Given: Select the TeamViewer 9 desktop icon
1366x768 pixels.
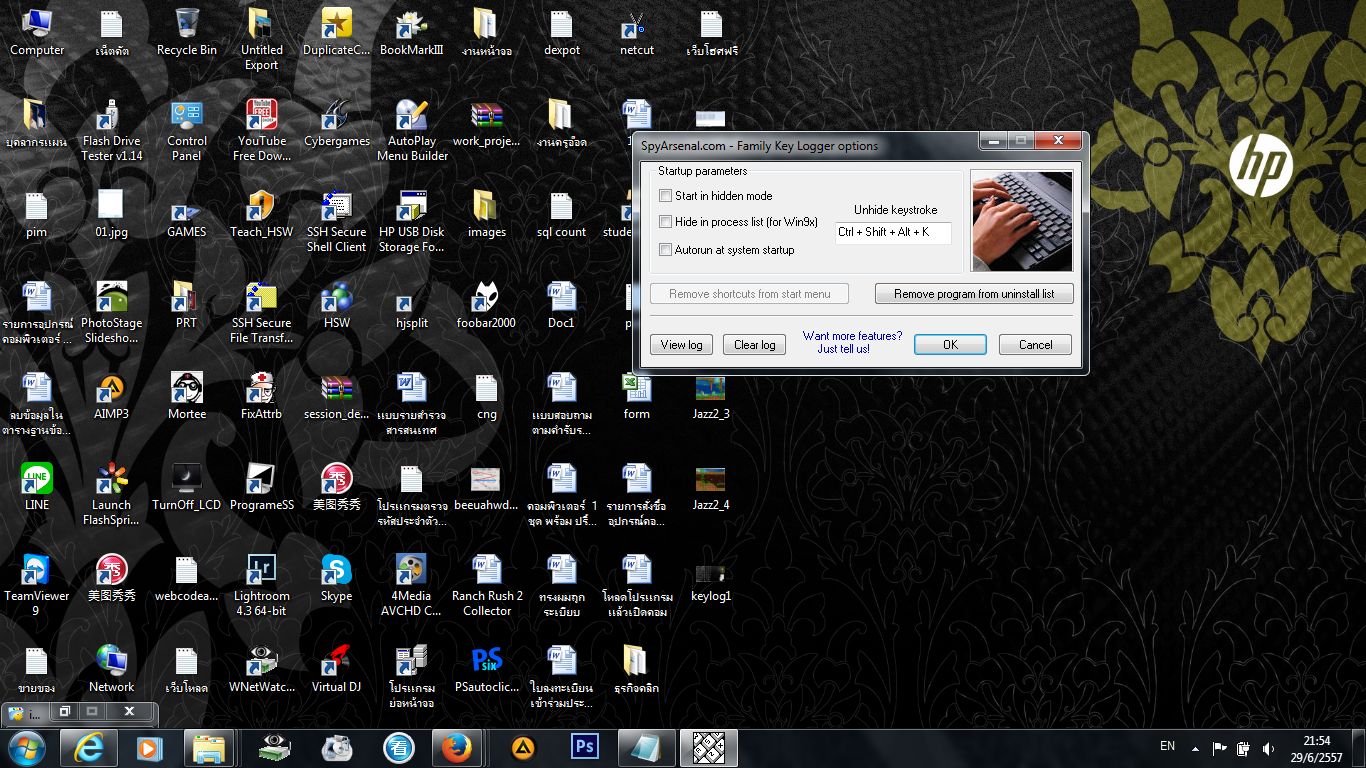Looking at the screenshot, I should [x=37, y=586].
